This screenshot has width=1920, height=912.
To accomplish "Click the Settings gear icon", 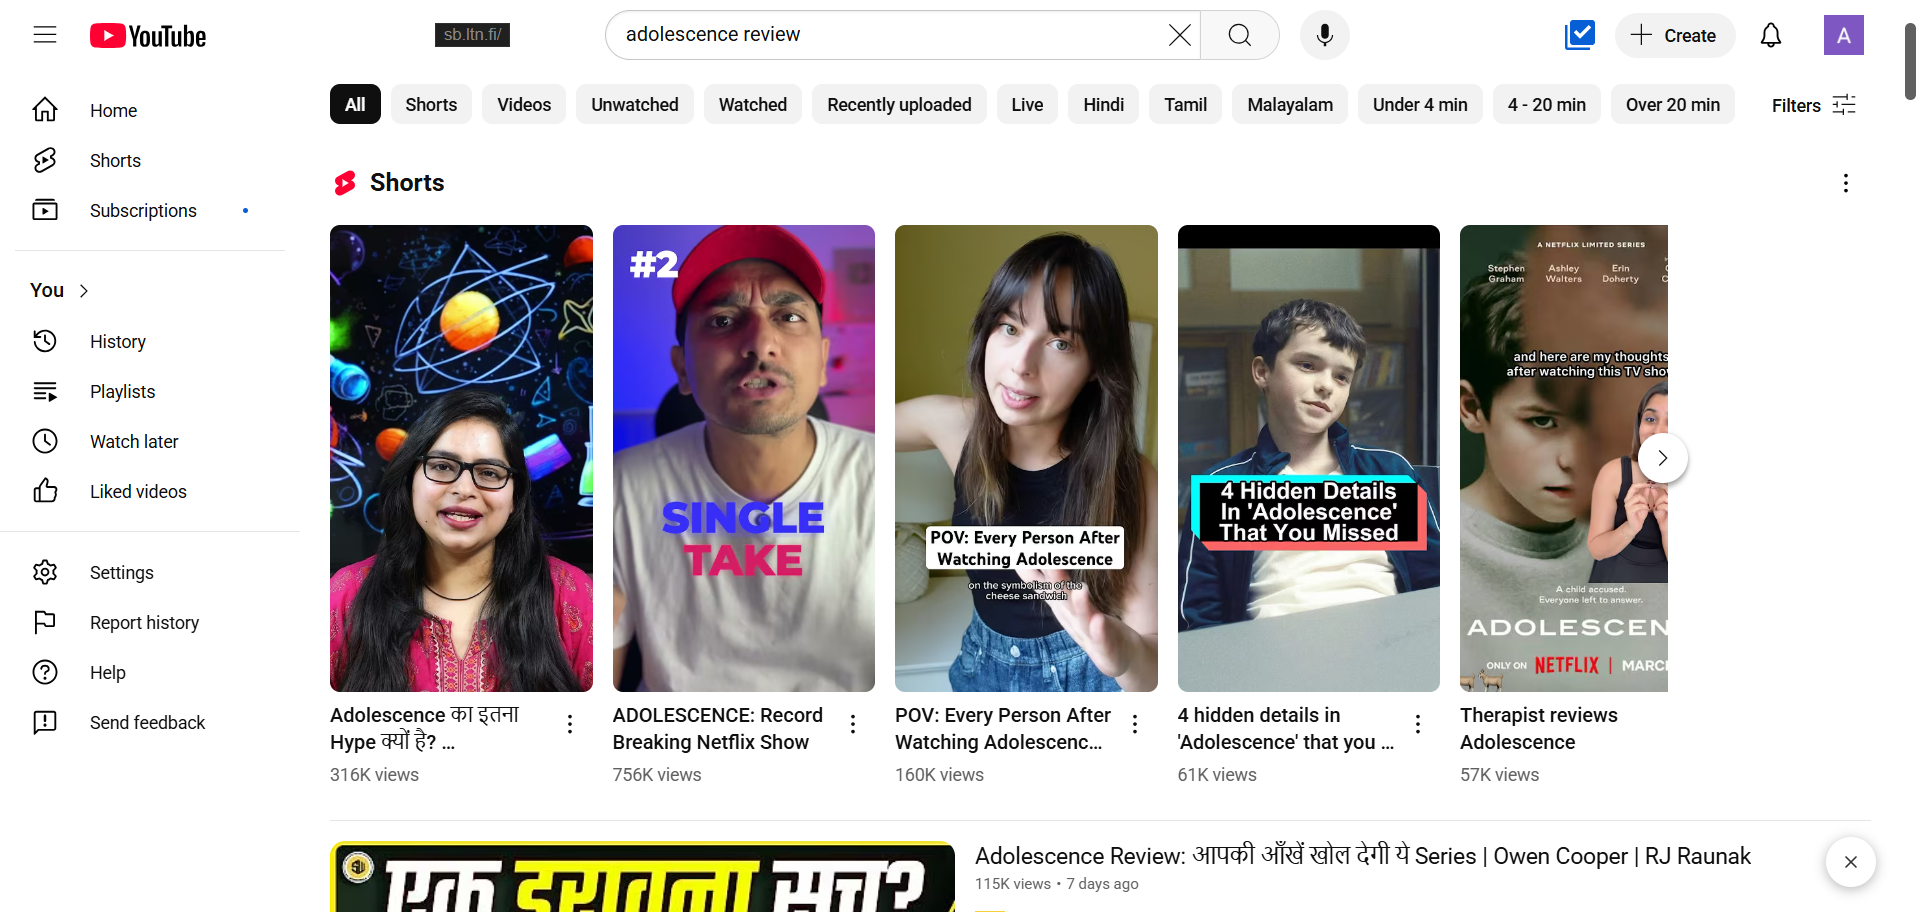I will click(x=45, y=572).
